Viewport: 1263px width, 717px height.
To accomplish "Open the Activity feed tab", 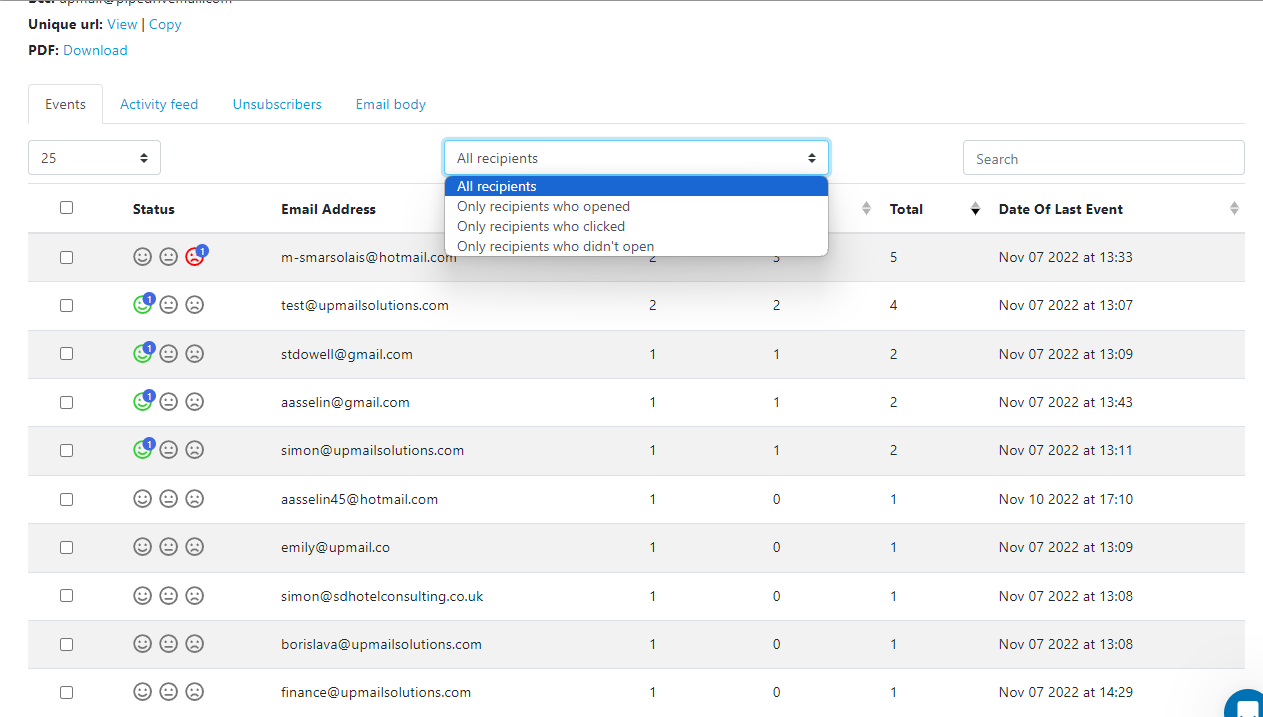I will [159, 104].
